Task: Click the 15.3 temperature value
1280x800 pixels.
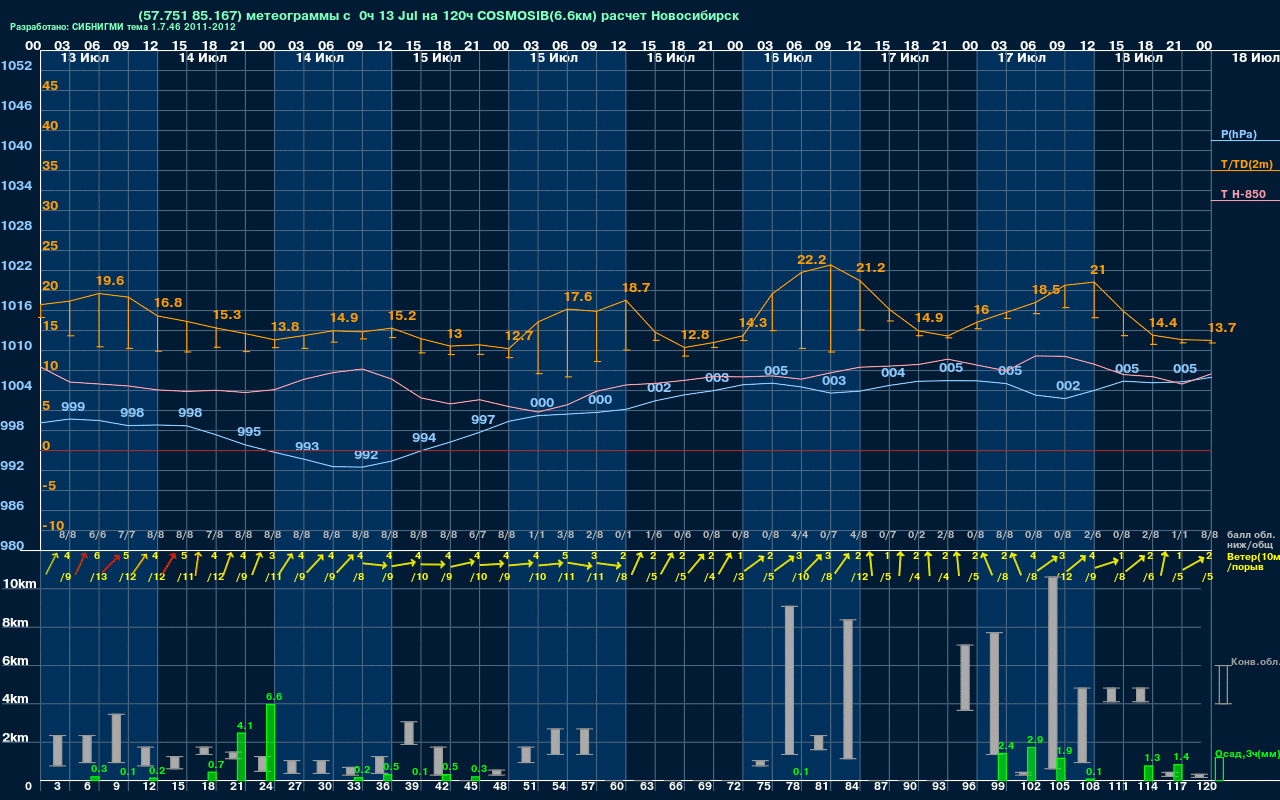Action: [227, 315]
